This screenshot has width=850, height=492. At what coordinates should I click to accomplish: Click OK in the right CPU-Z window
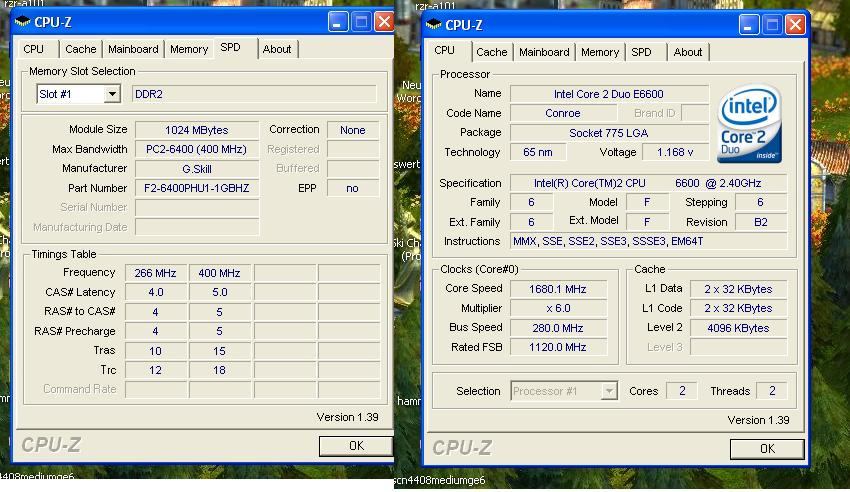[767, 449]
